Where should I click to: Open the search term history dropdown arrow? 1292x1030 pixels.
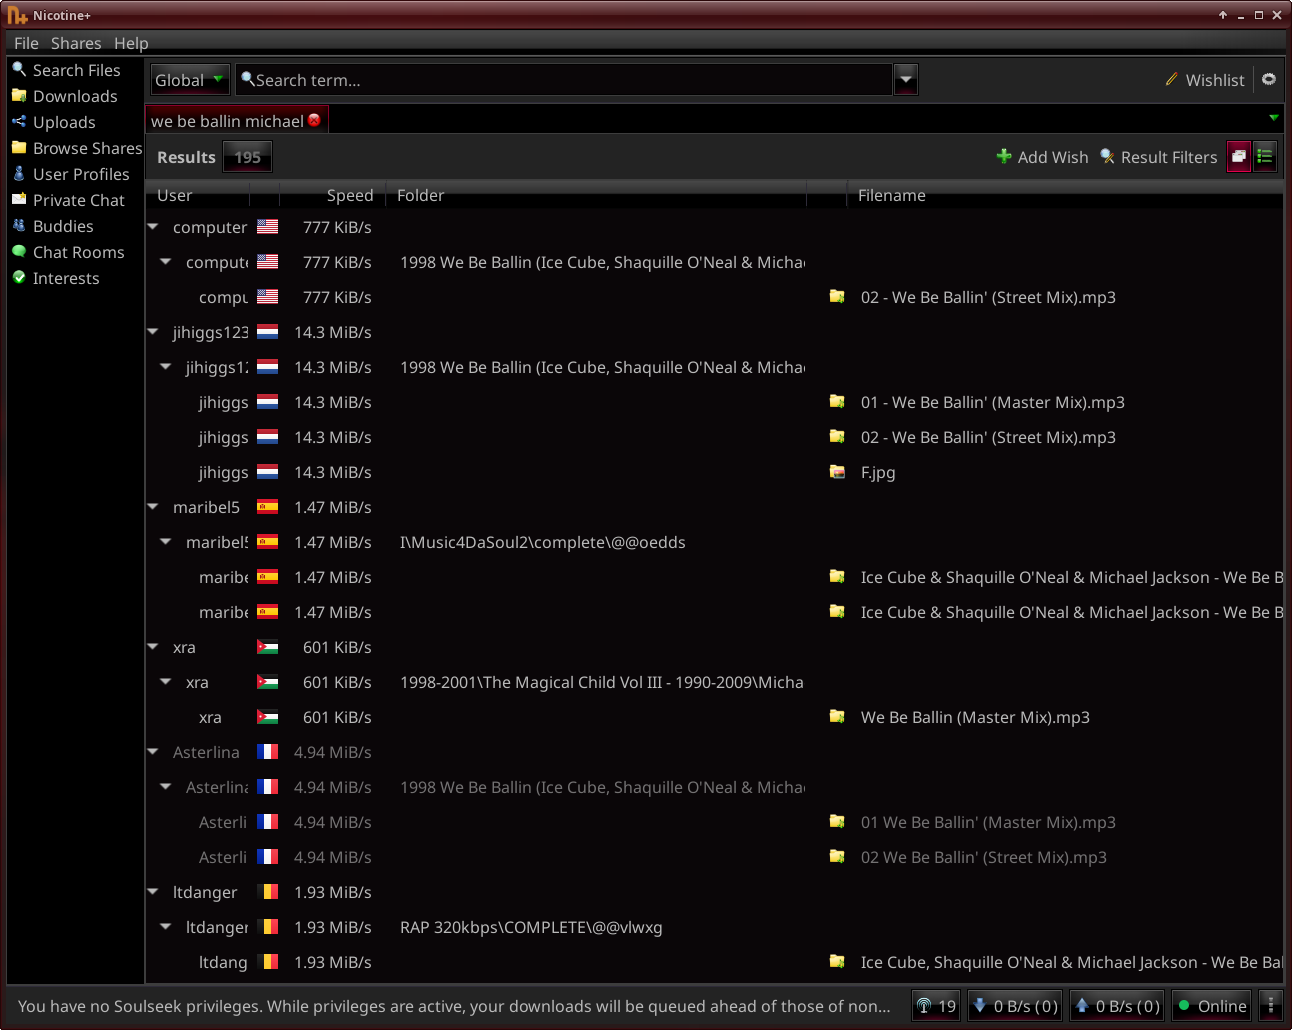[905, 80]
